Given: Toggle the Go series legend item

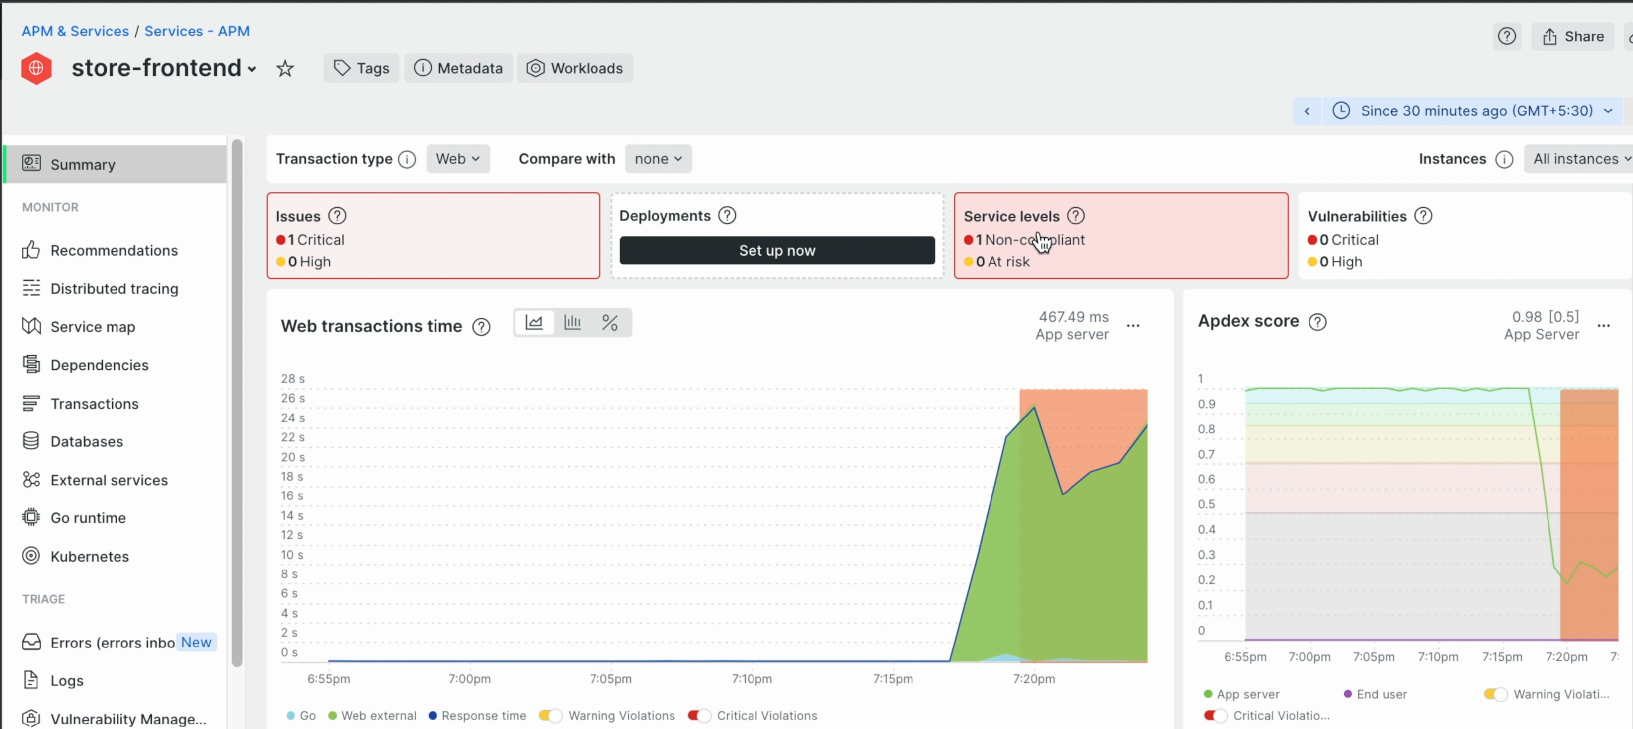Looking at the screenshot, I should [x=301, y=716].
